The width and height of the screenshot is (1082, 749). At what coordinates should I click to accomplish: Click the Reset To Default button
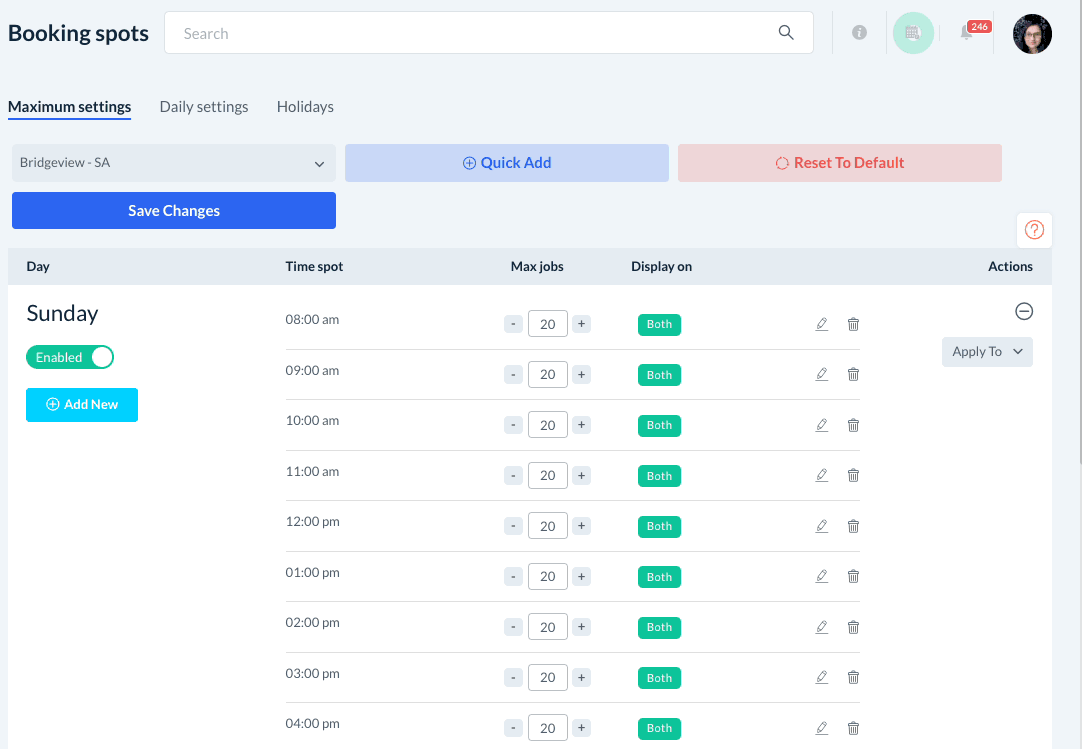coord(839,163)
